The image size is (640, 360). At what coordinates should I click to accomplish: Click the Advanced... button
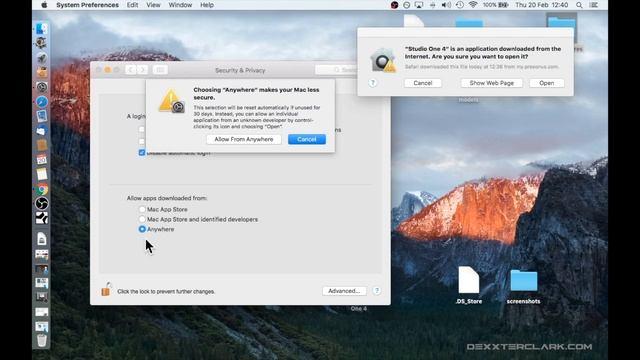pos(344,291)
